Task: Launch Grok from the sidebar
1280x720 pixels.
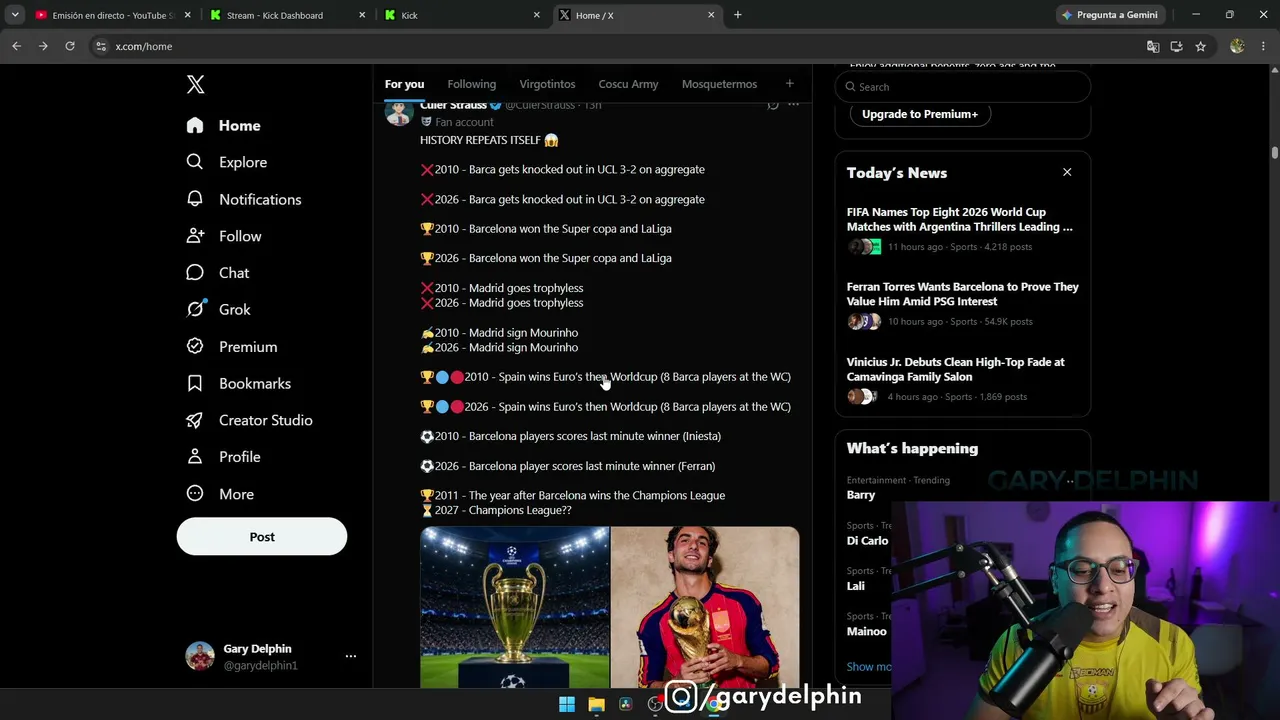Action: [x=219, y=310]
